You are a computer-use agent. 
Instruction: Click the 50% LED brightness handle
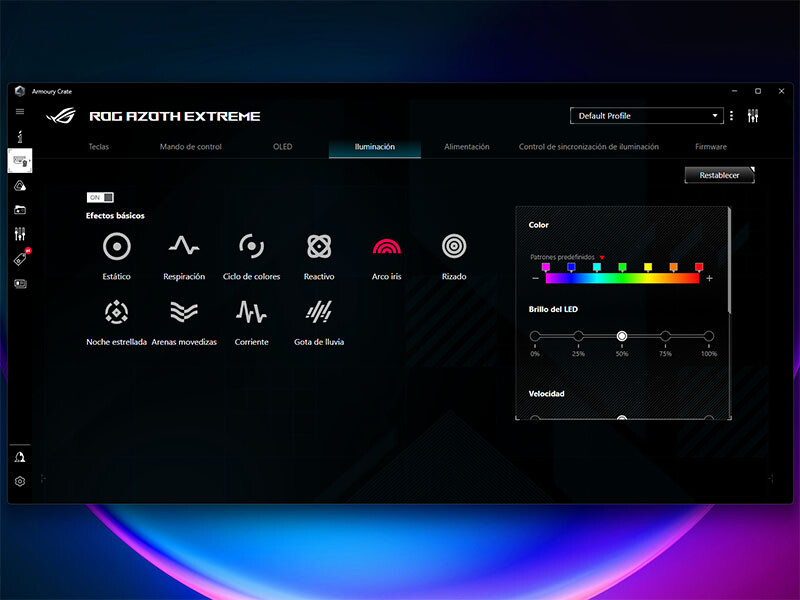(621, 336)
